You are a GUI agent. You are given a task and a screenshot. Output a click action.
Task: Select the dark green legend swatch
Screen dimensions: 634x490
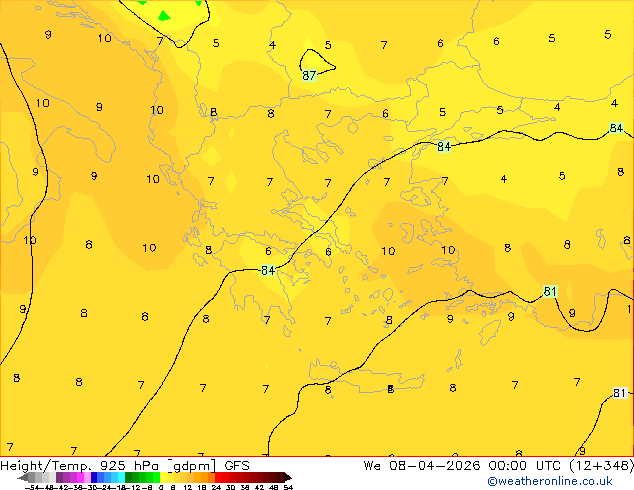click(129, 477)
